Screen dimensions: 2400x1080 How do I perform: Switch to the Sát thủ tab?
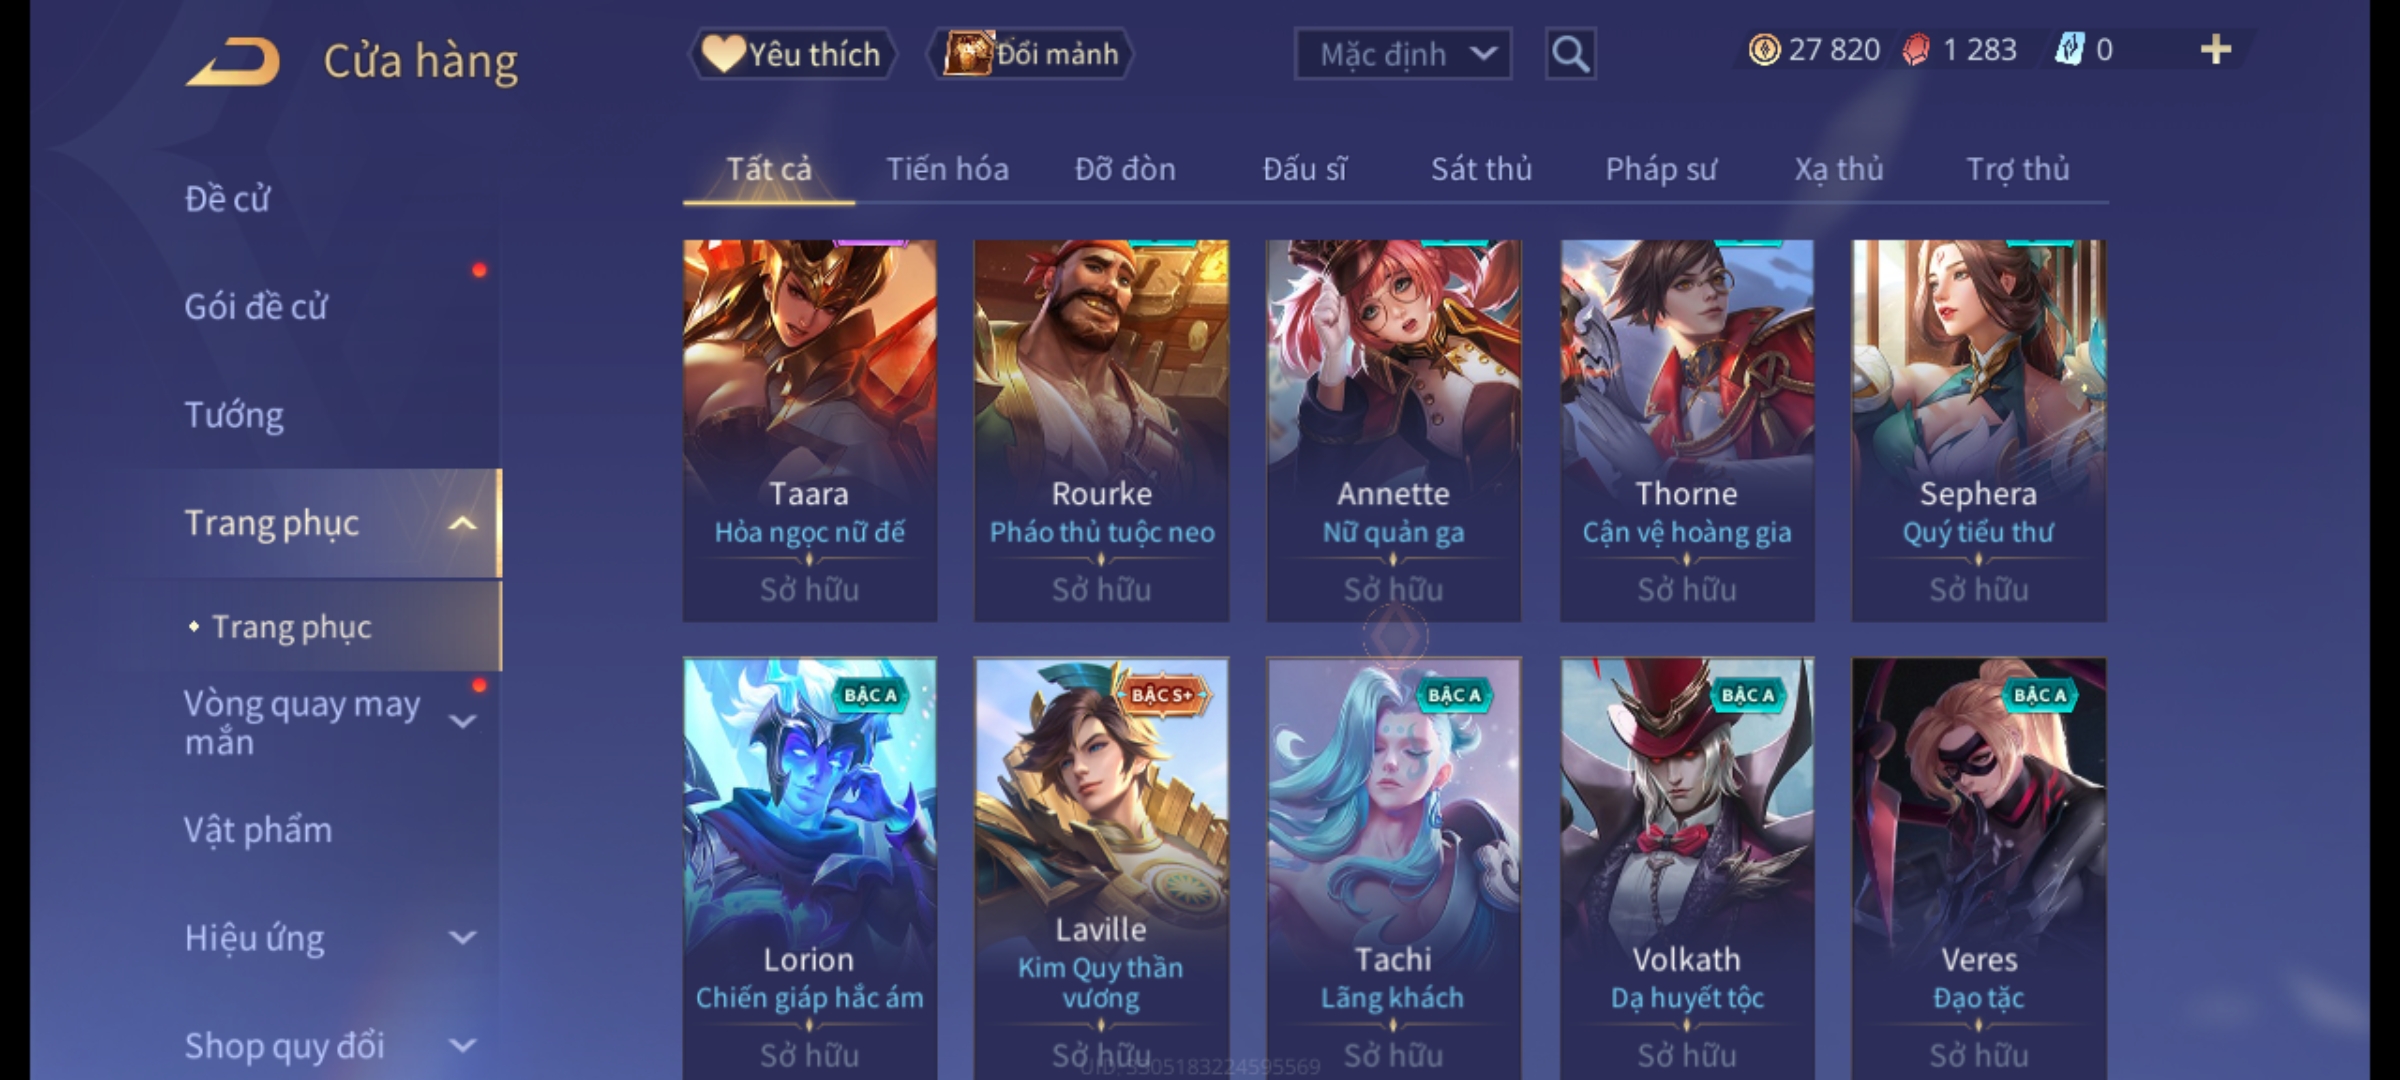tap(1481, 169)
